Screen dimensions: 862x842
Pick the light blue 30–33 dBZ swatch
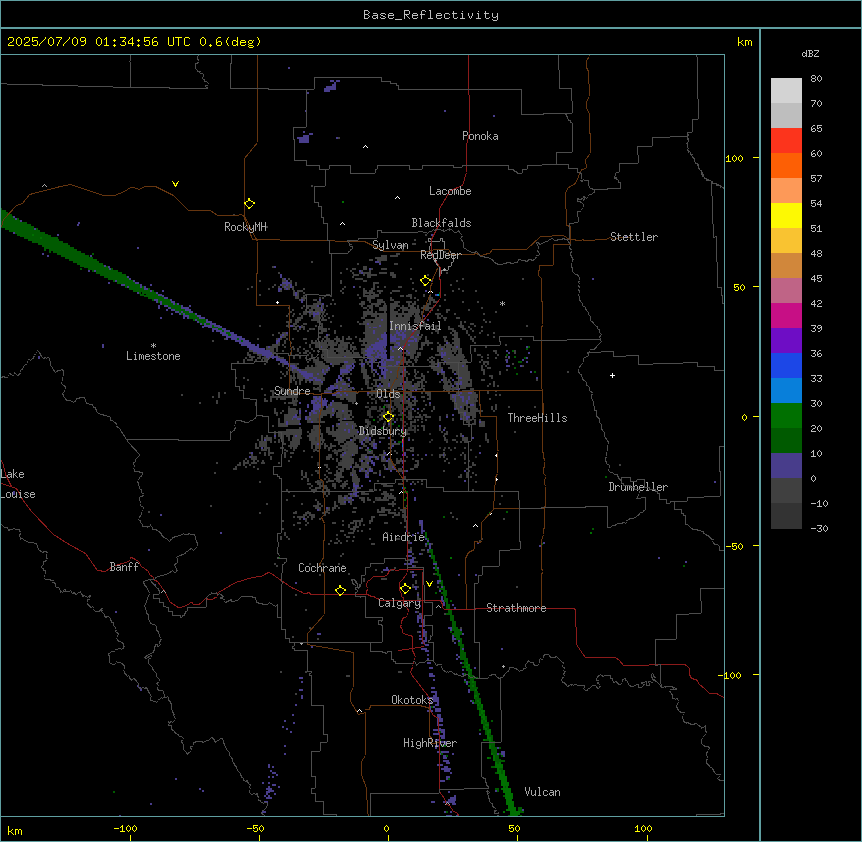786,390
